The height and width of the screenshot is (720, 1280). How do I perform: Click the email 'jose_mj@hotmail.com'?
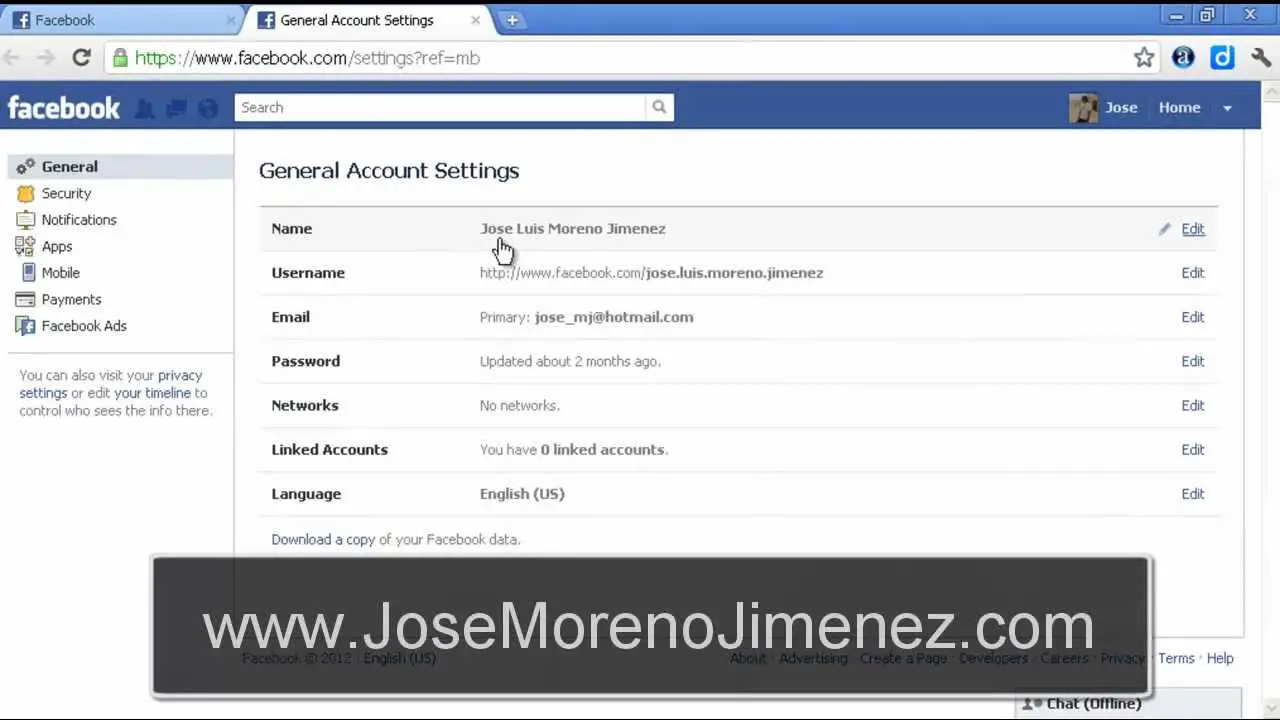[614, 317]
